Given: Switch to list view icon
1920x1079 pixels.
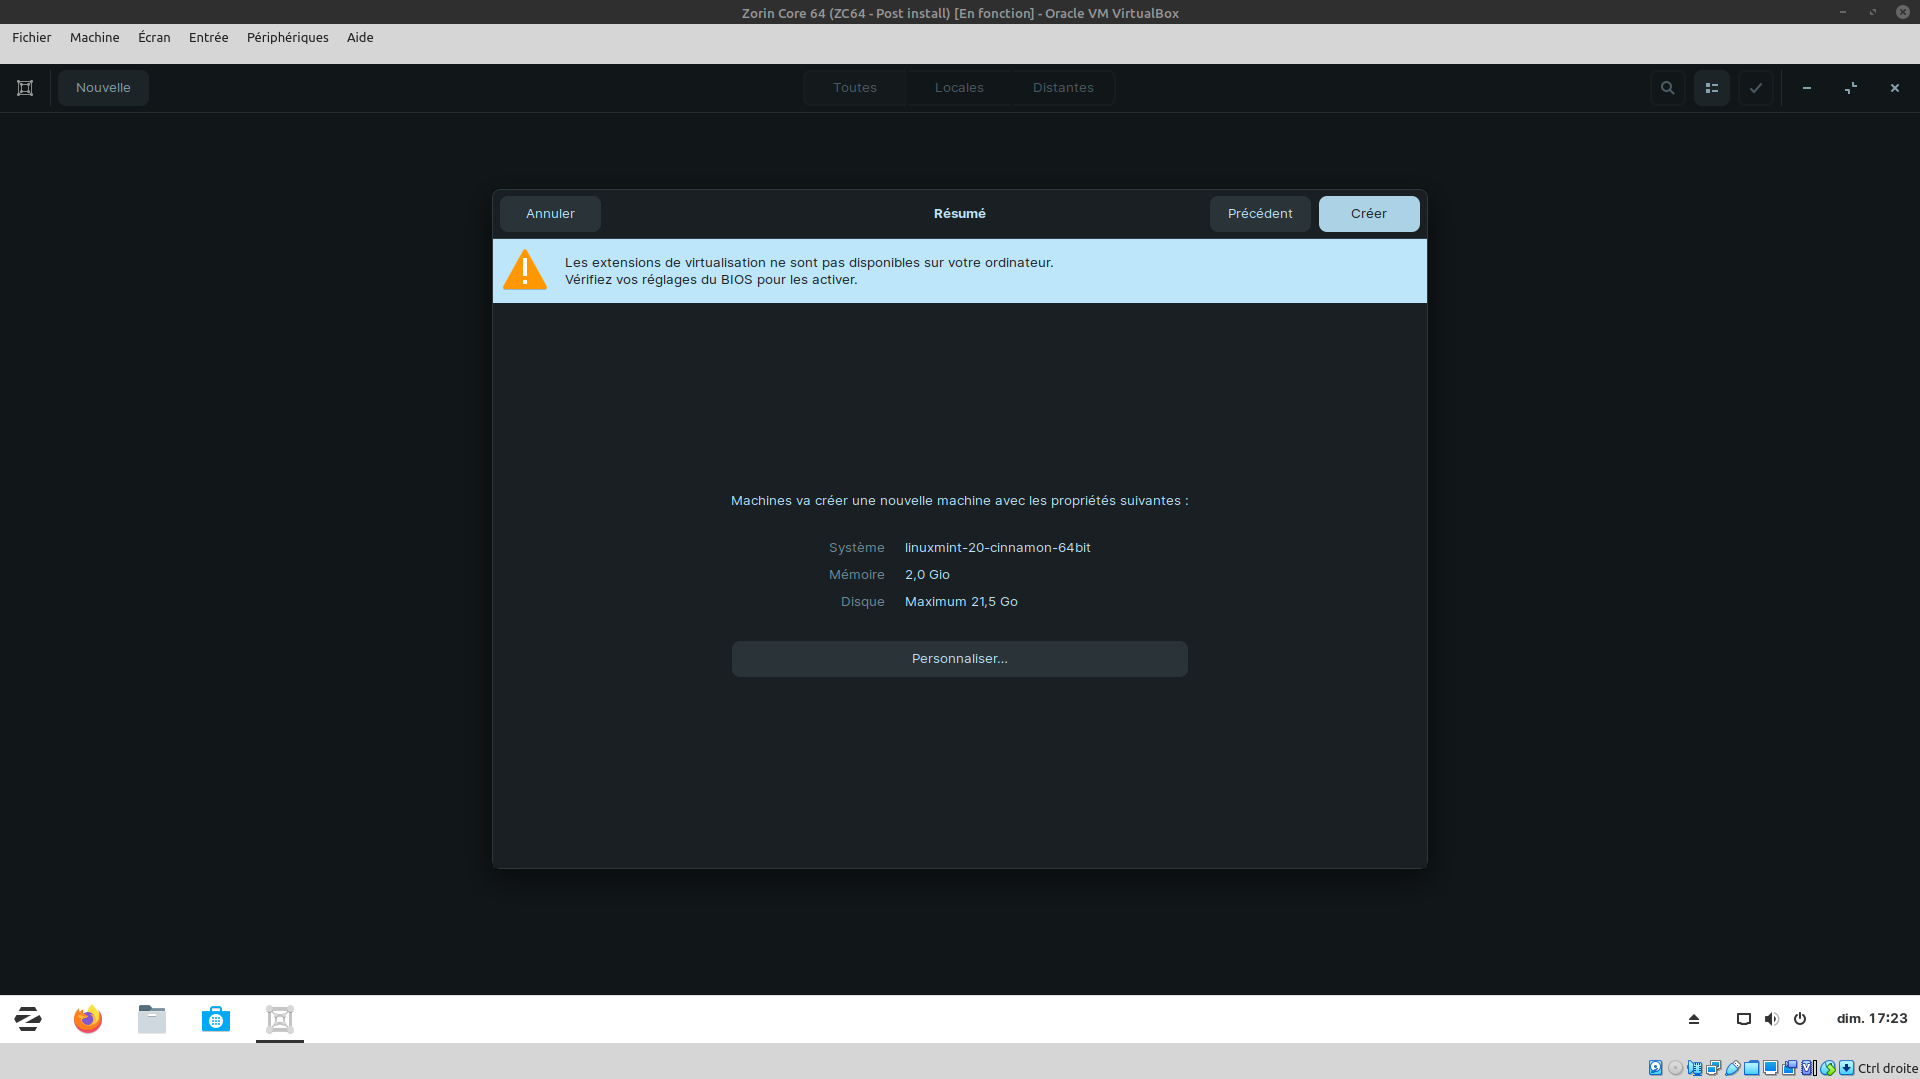Looking at the screenshot, I should (x=1711, y=88).
